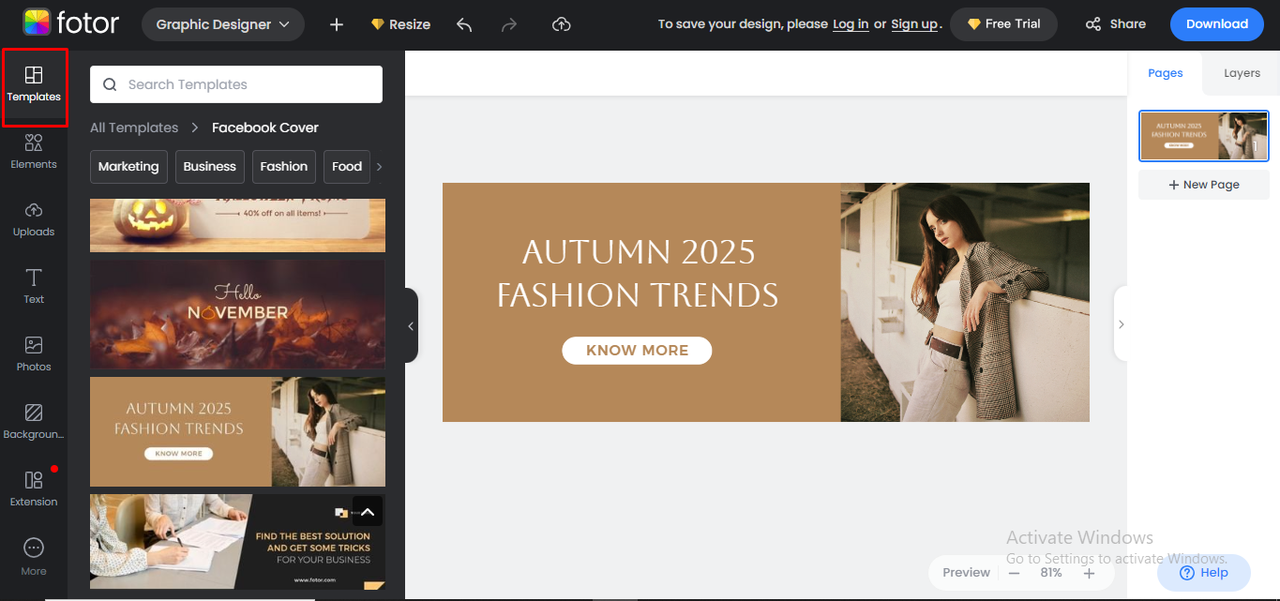Select the Hello November template
The image size is (1280, 601).
pyautogui.click(x=237, y=314)
